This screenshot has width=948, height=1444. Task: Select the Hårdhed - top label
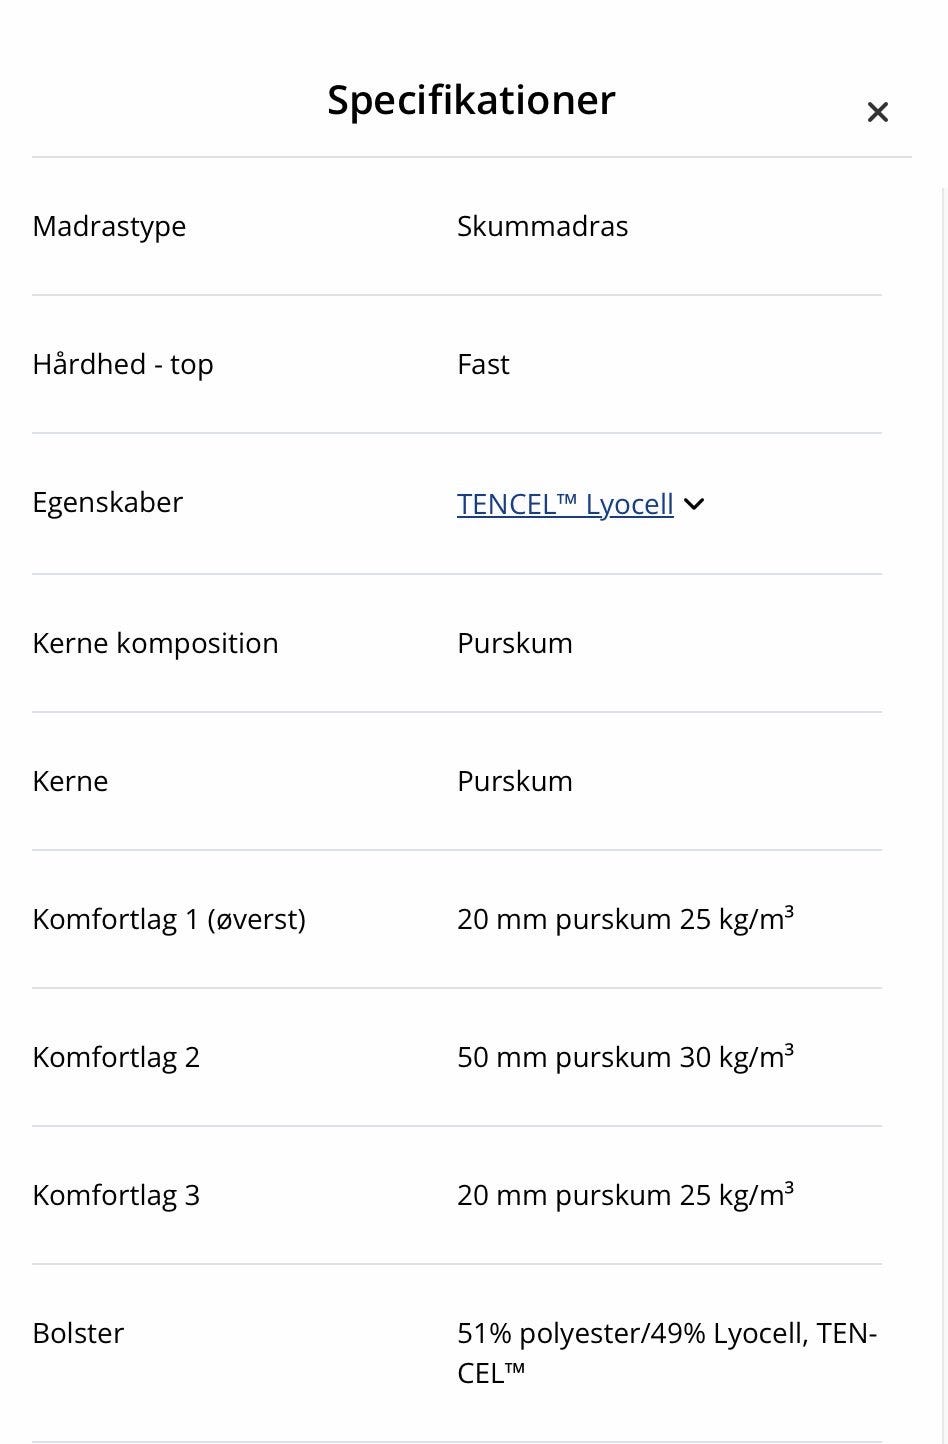point(122,364)
